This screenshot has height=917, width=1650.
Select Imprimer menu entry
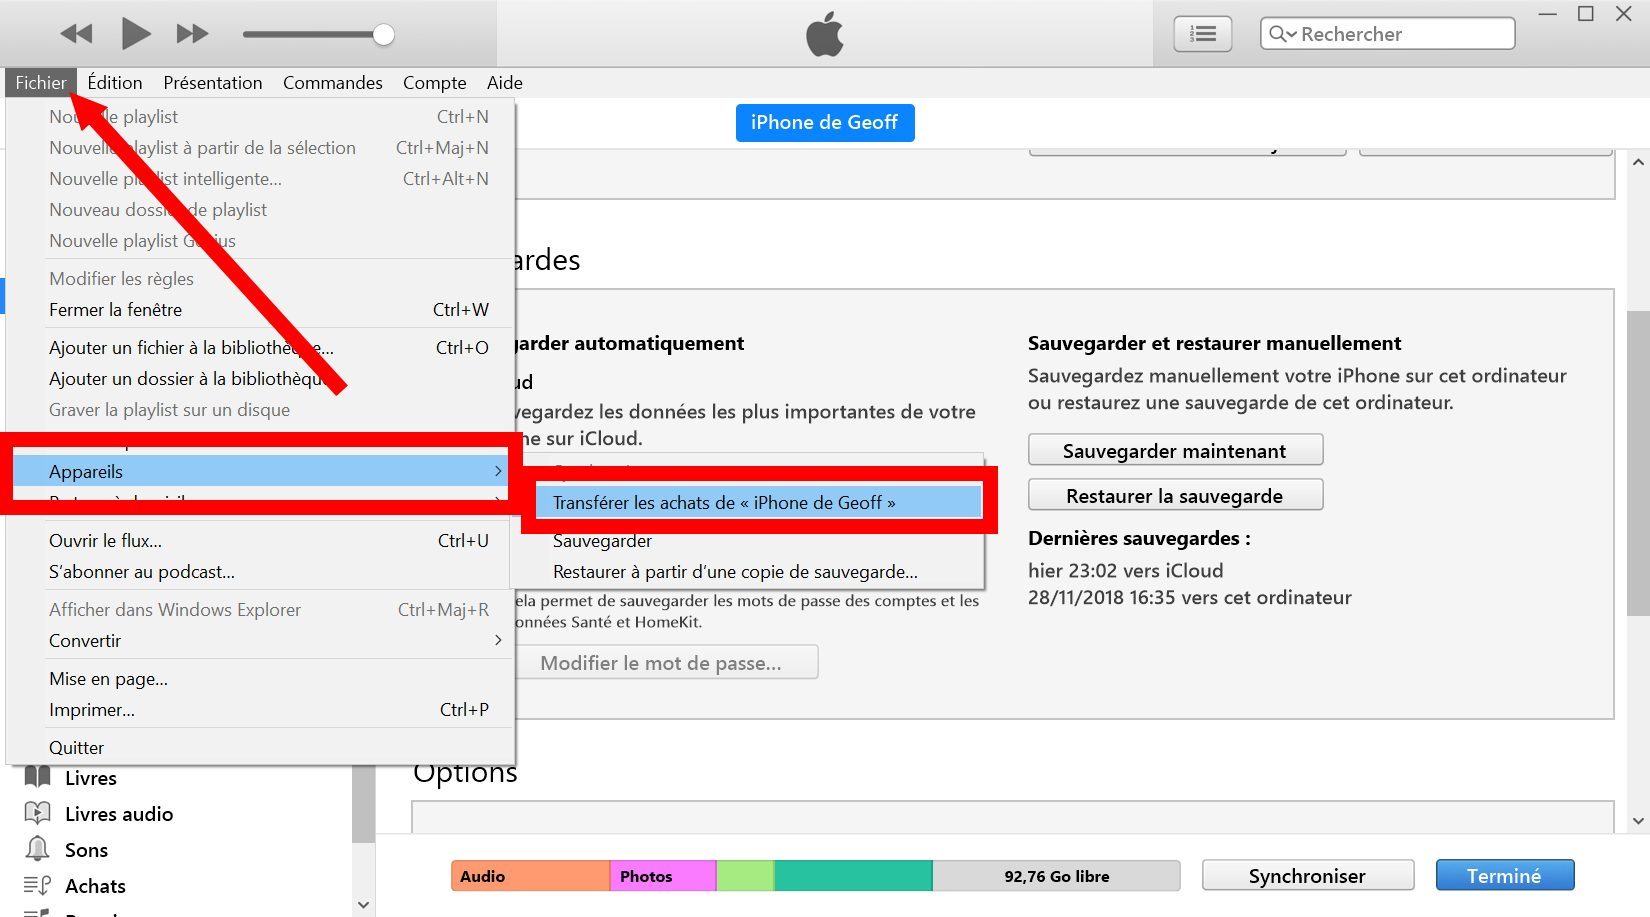[262, 710]
